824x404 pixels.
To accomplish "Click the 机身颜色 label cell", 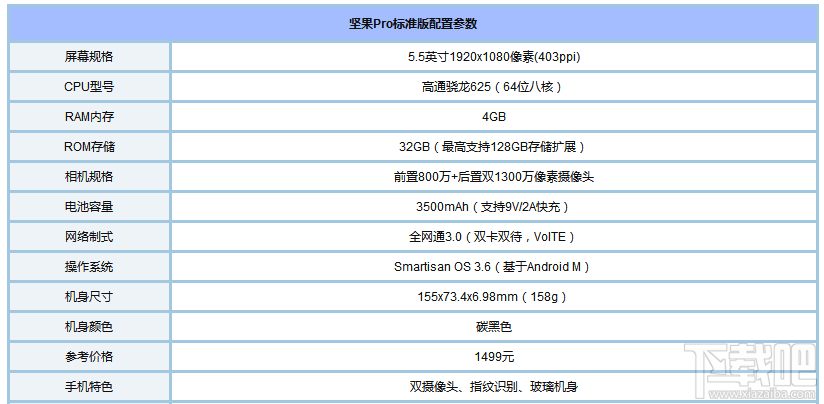I will coord(89,326).
